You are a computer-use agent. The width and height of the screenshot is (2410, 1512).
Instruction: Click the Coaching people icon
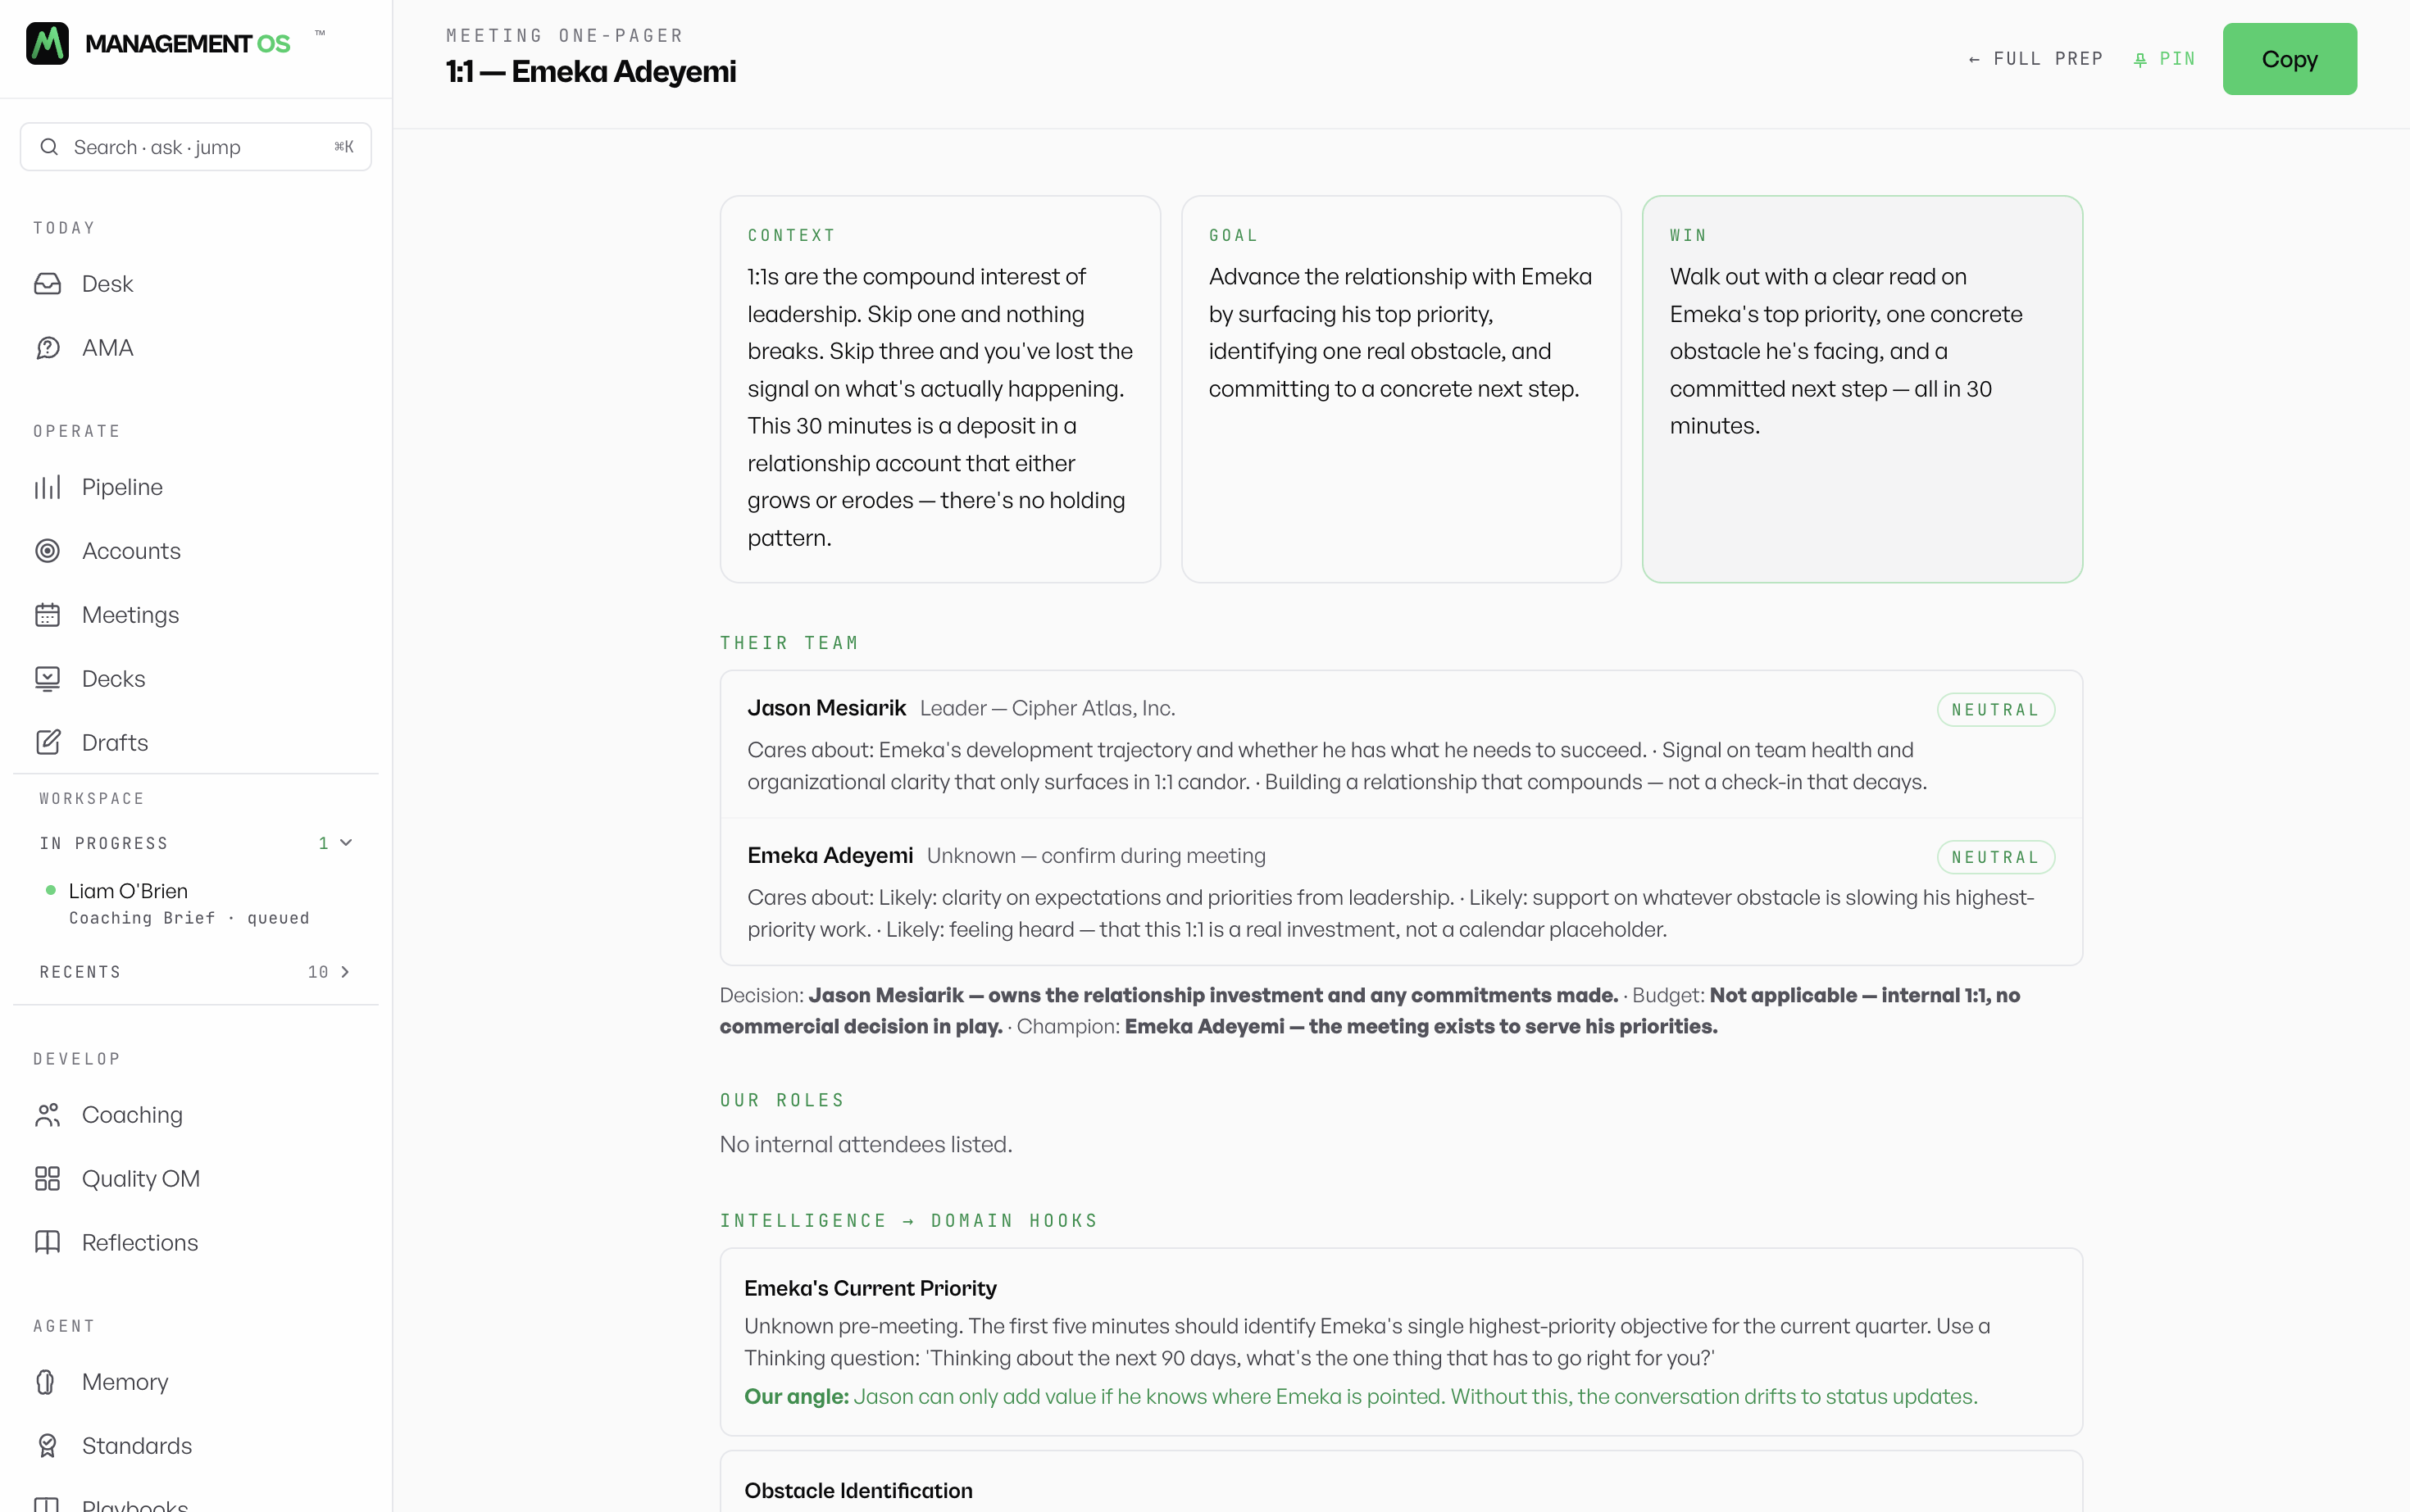pyautogui.click(x=47, y=1115)
